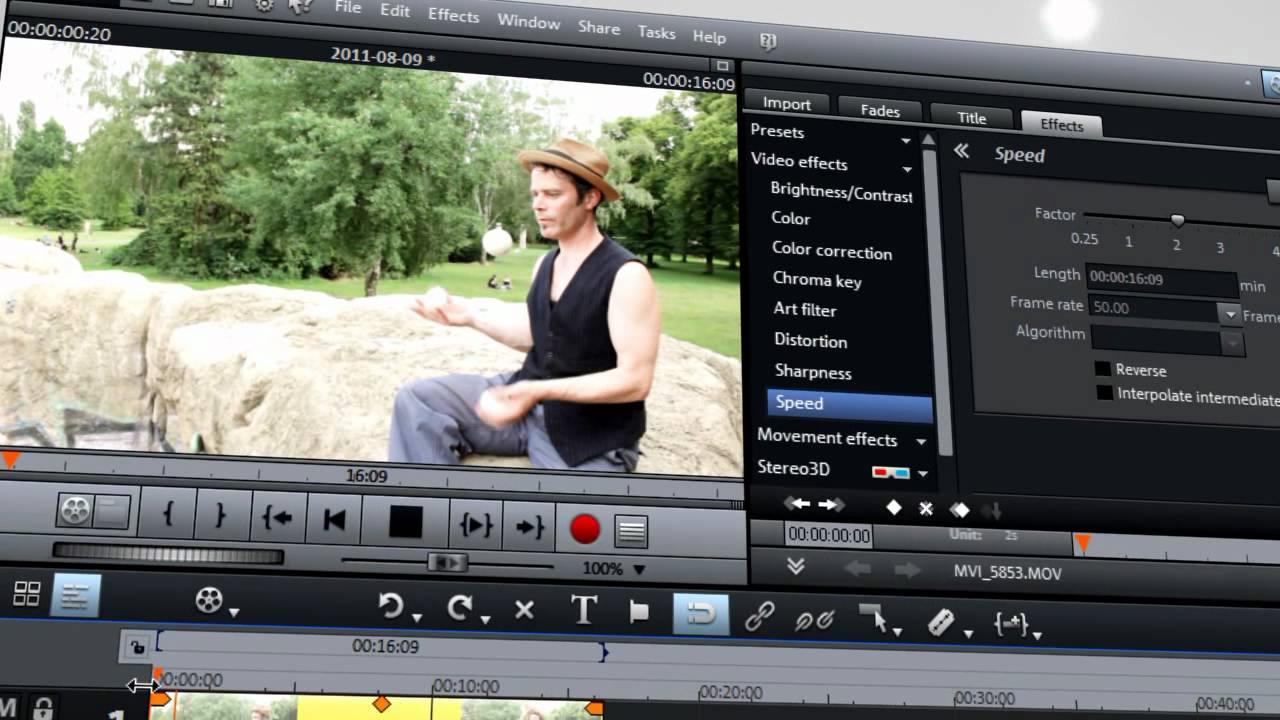
Task: Switch to the Title tab
Action: click(x=971, y=117)
